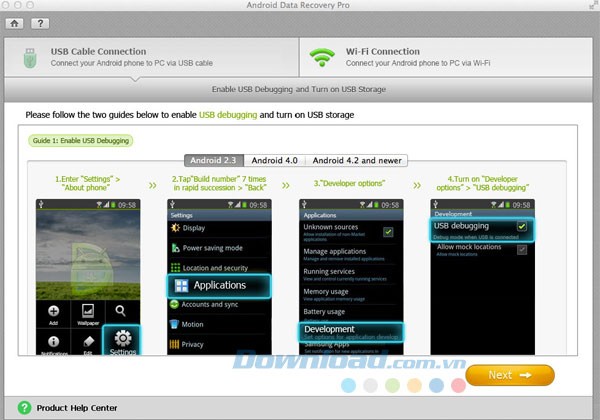The width and height of the screenshot is (600, 420).
Task: Select the USB Cable Connection tab
Action: [150, 57]
